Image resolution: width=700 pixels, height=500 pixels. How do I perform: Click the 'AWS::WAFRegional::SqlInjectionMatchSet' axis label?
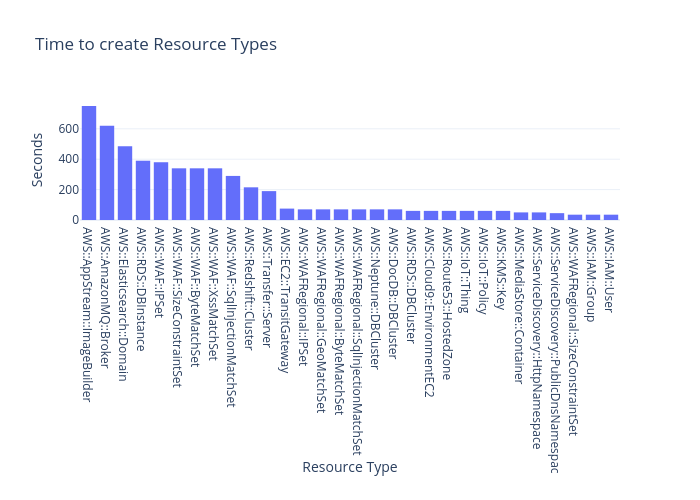pyautogui.click(x=358, y=342)
